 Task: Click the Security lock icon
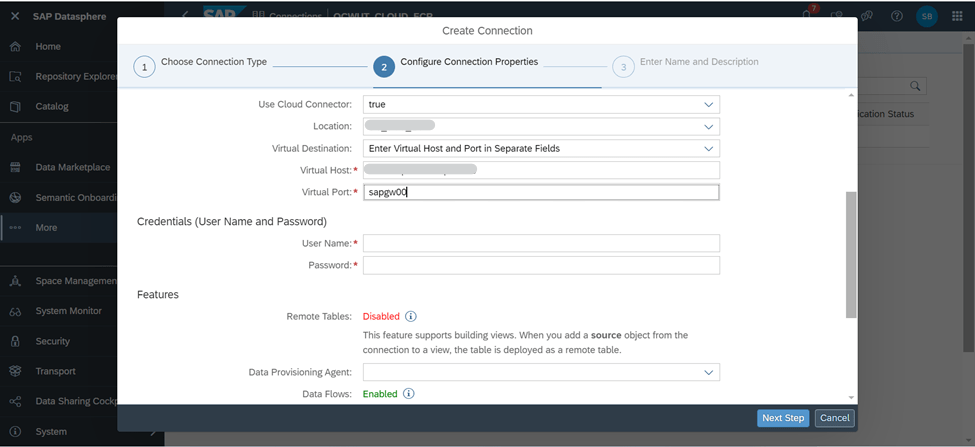pyautogui.click(x=16, y=341)
